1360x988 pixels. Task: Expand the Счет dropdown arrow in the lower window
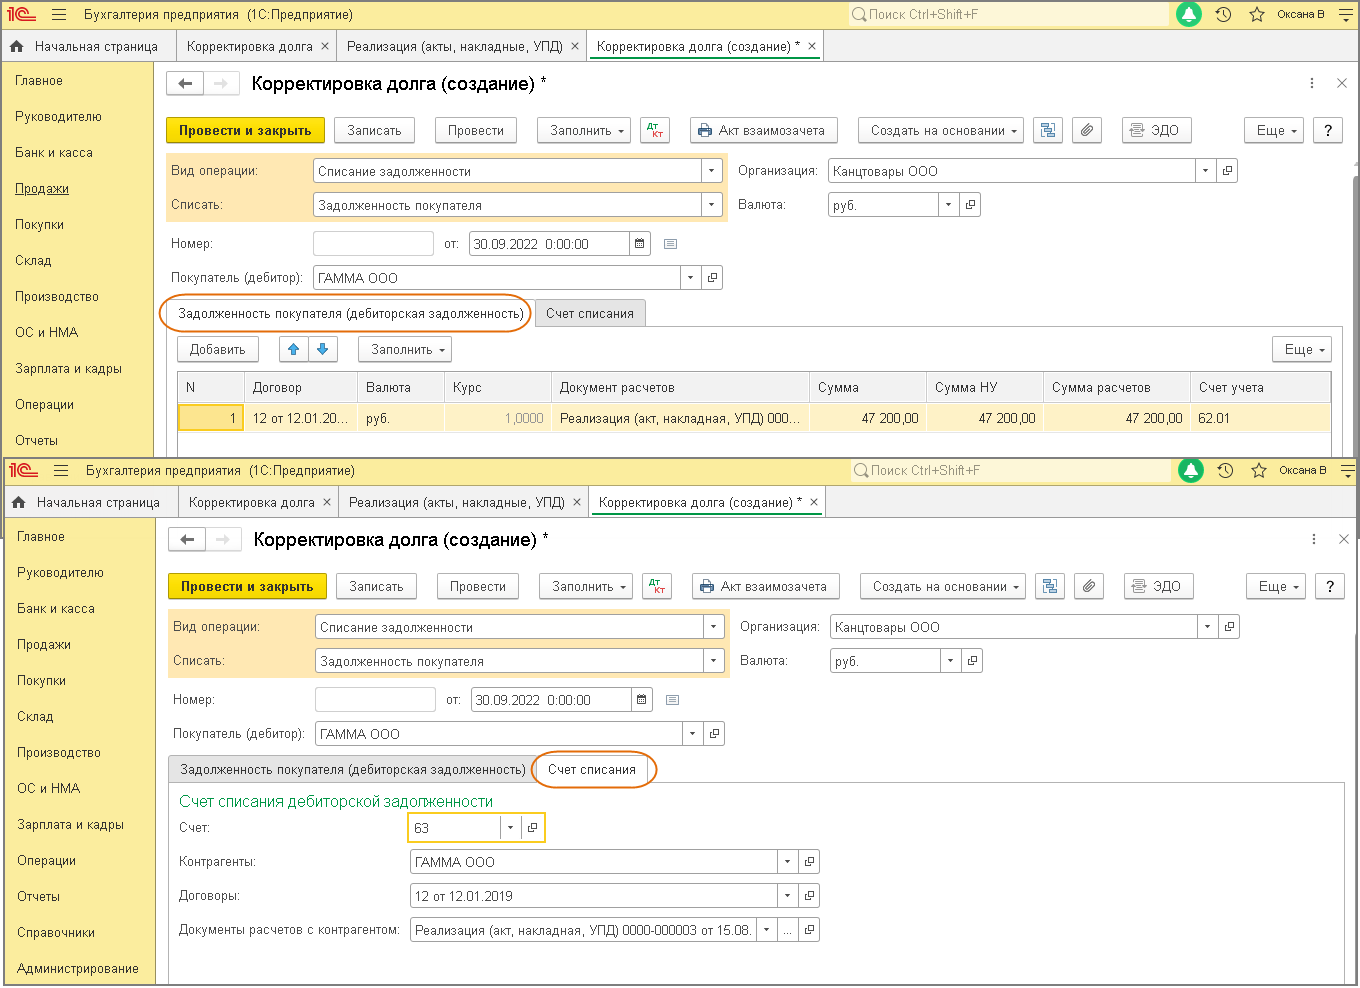click(x=510, y=828)
